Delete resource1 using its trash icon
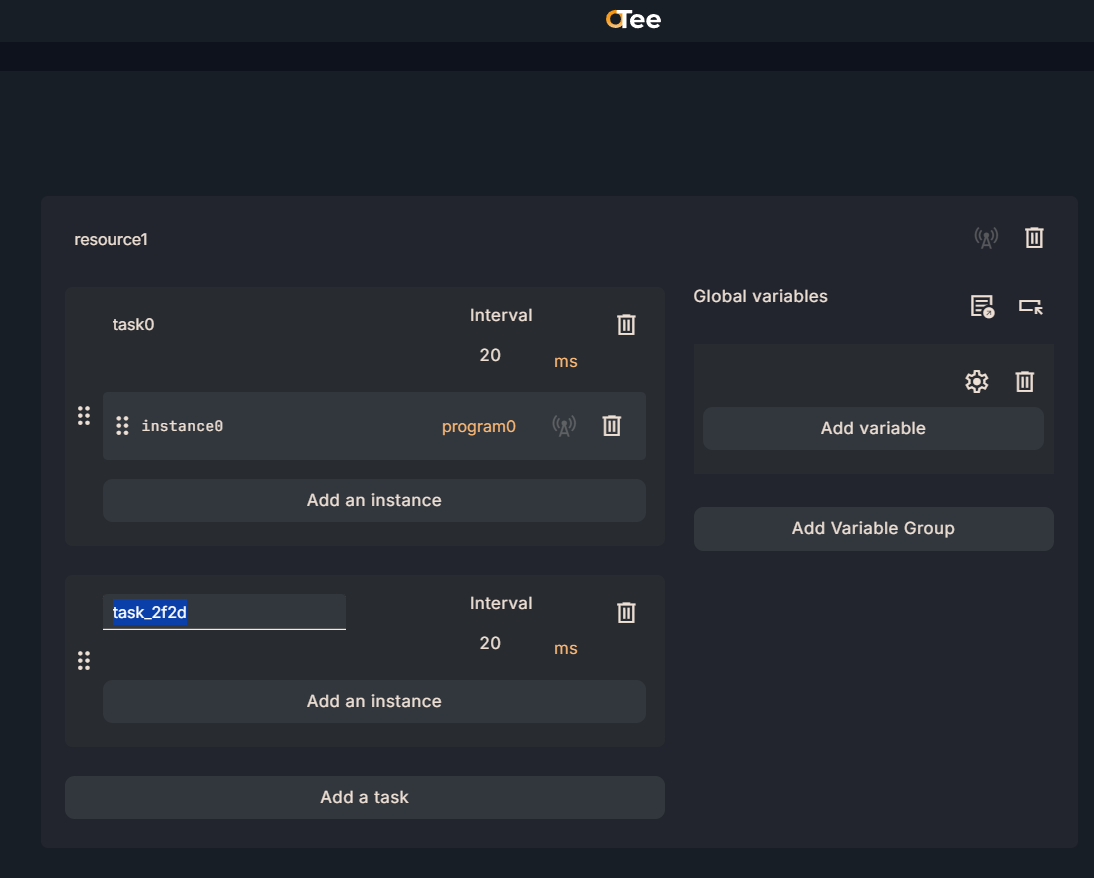 [x=1034, y=238]
